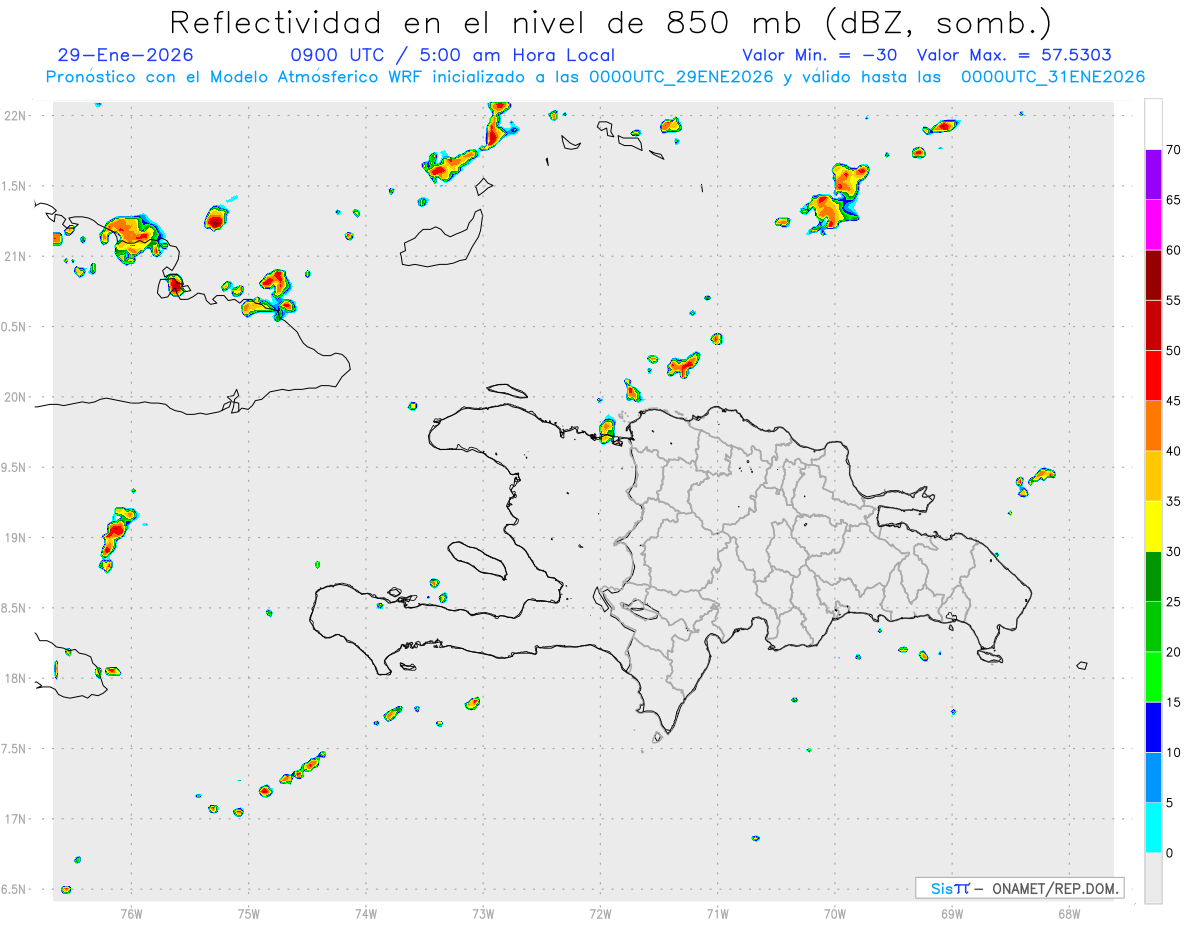The image size is (1200, 927).
Task: Select the '20N' latitude label
Action: click(x=15, y=397)
